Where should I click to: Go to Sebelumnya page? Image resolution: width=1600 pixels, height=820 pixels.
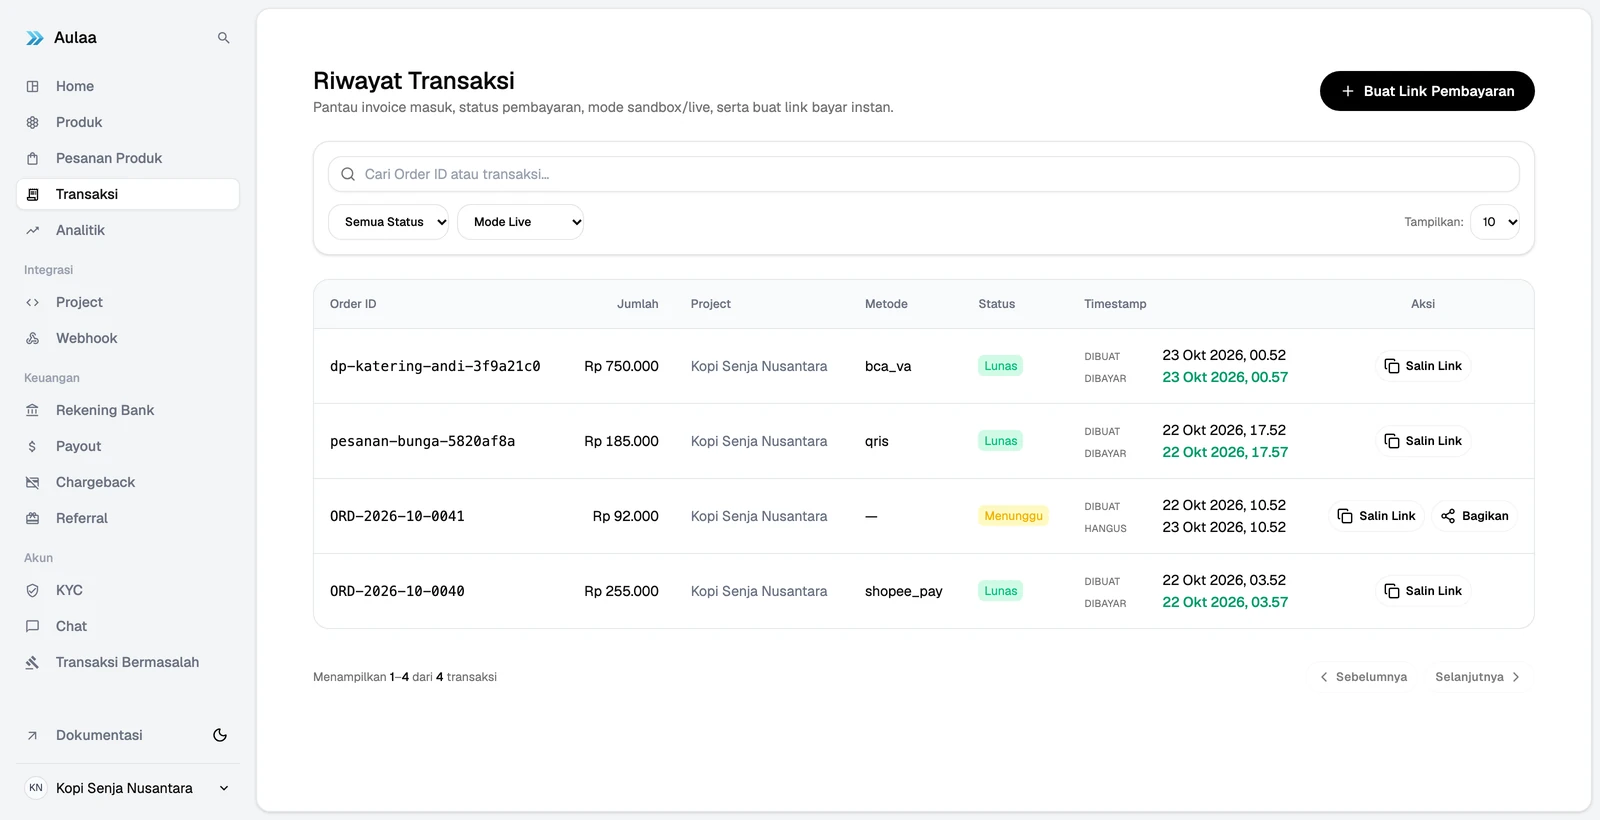coord(1363,677)
